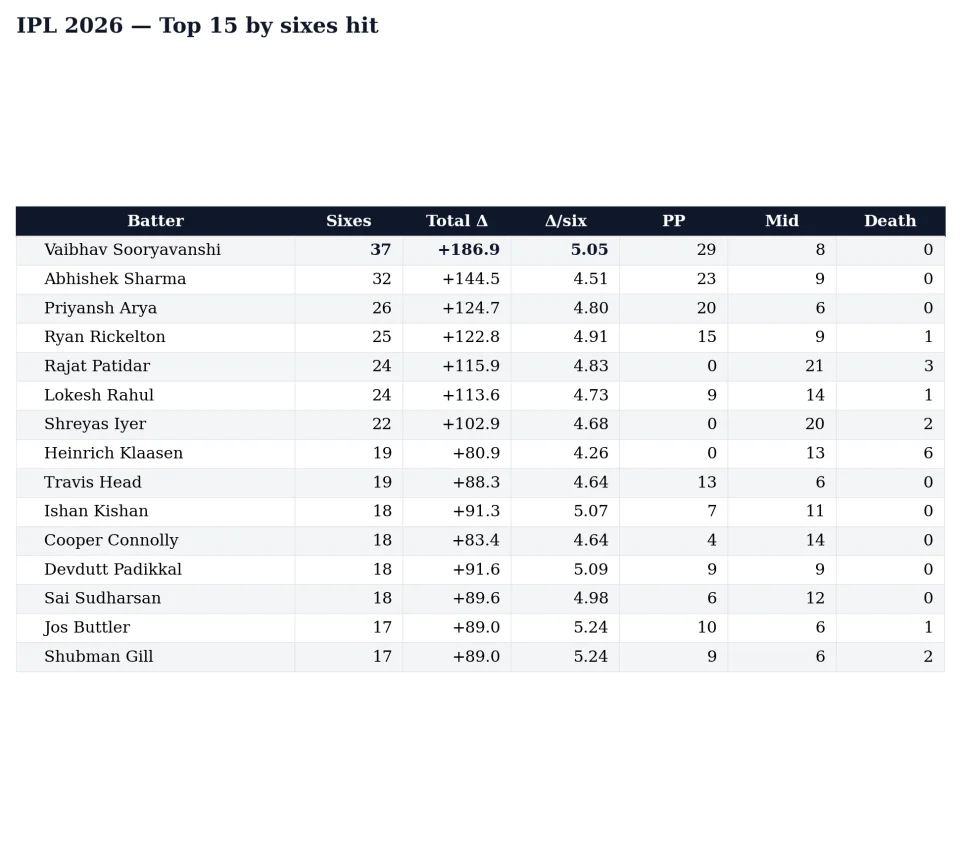Click the 4.91 delta per six value
This screenshot has width=960, height=841.
click(x=590, y=337)
